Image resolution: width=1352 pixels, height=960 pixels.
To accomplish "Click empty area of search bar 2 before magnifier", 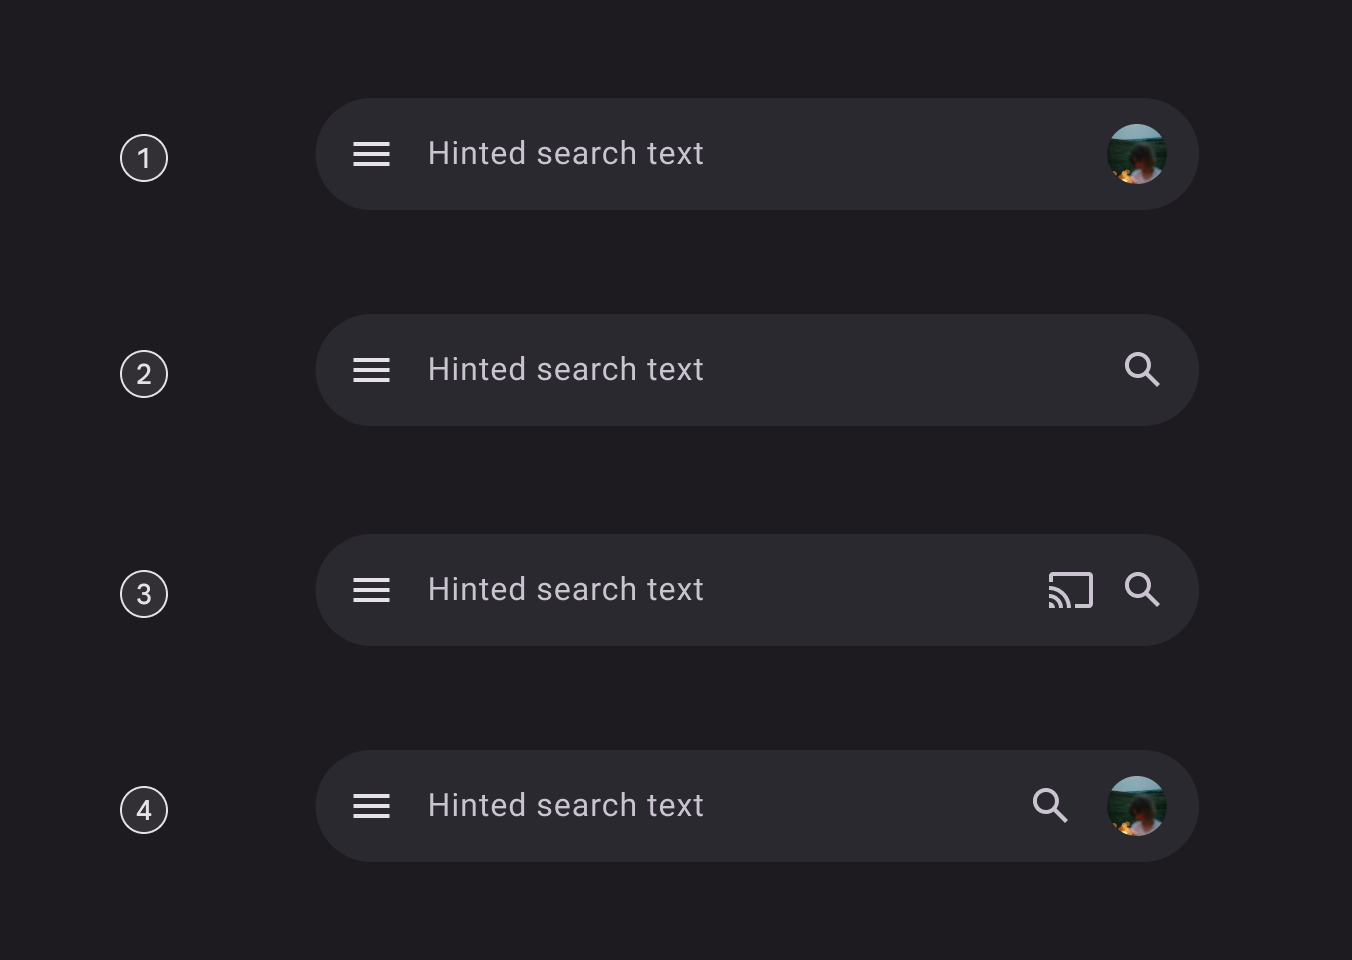I will [900, 370].
